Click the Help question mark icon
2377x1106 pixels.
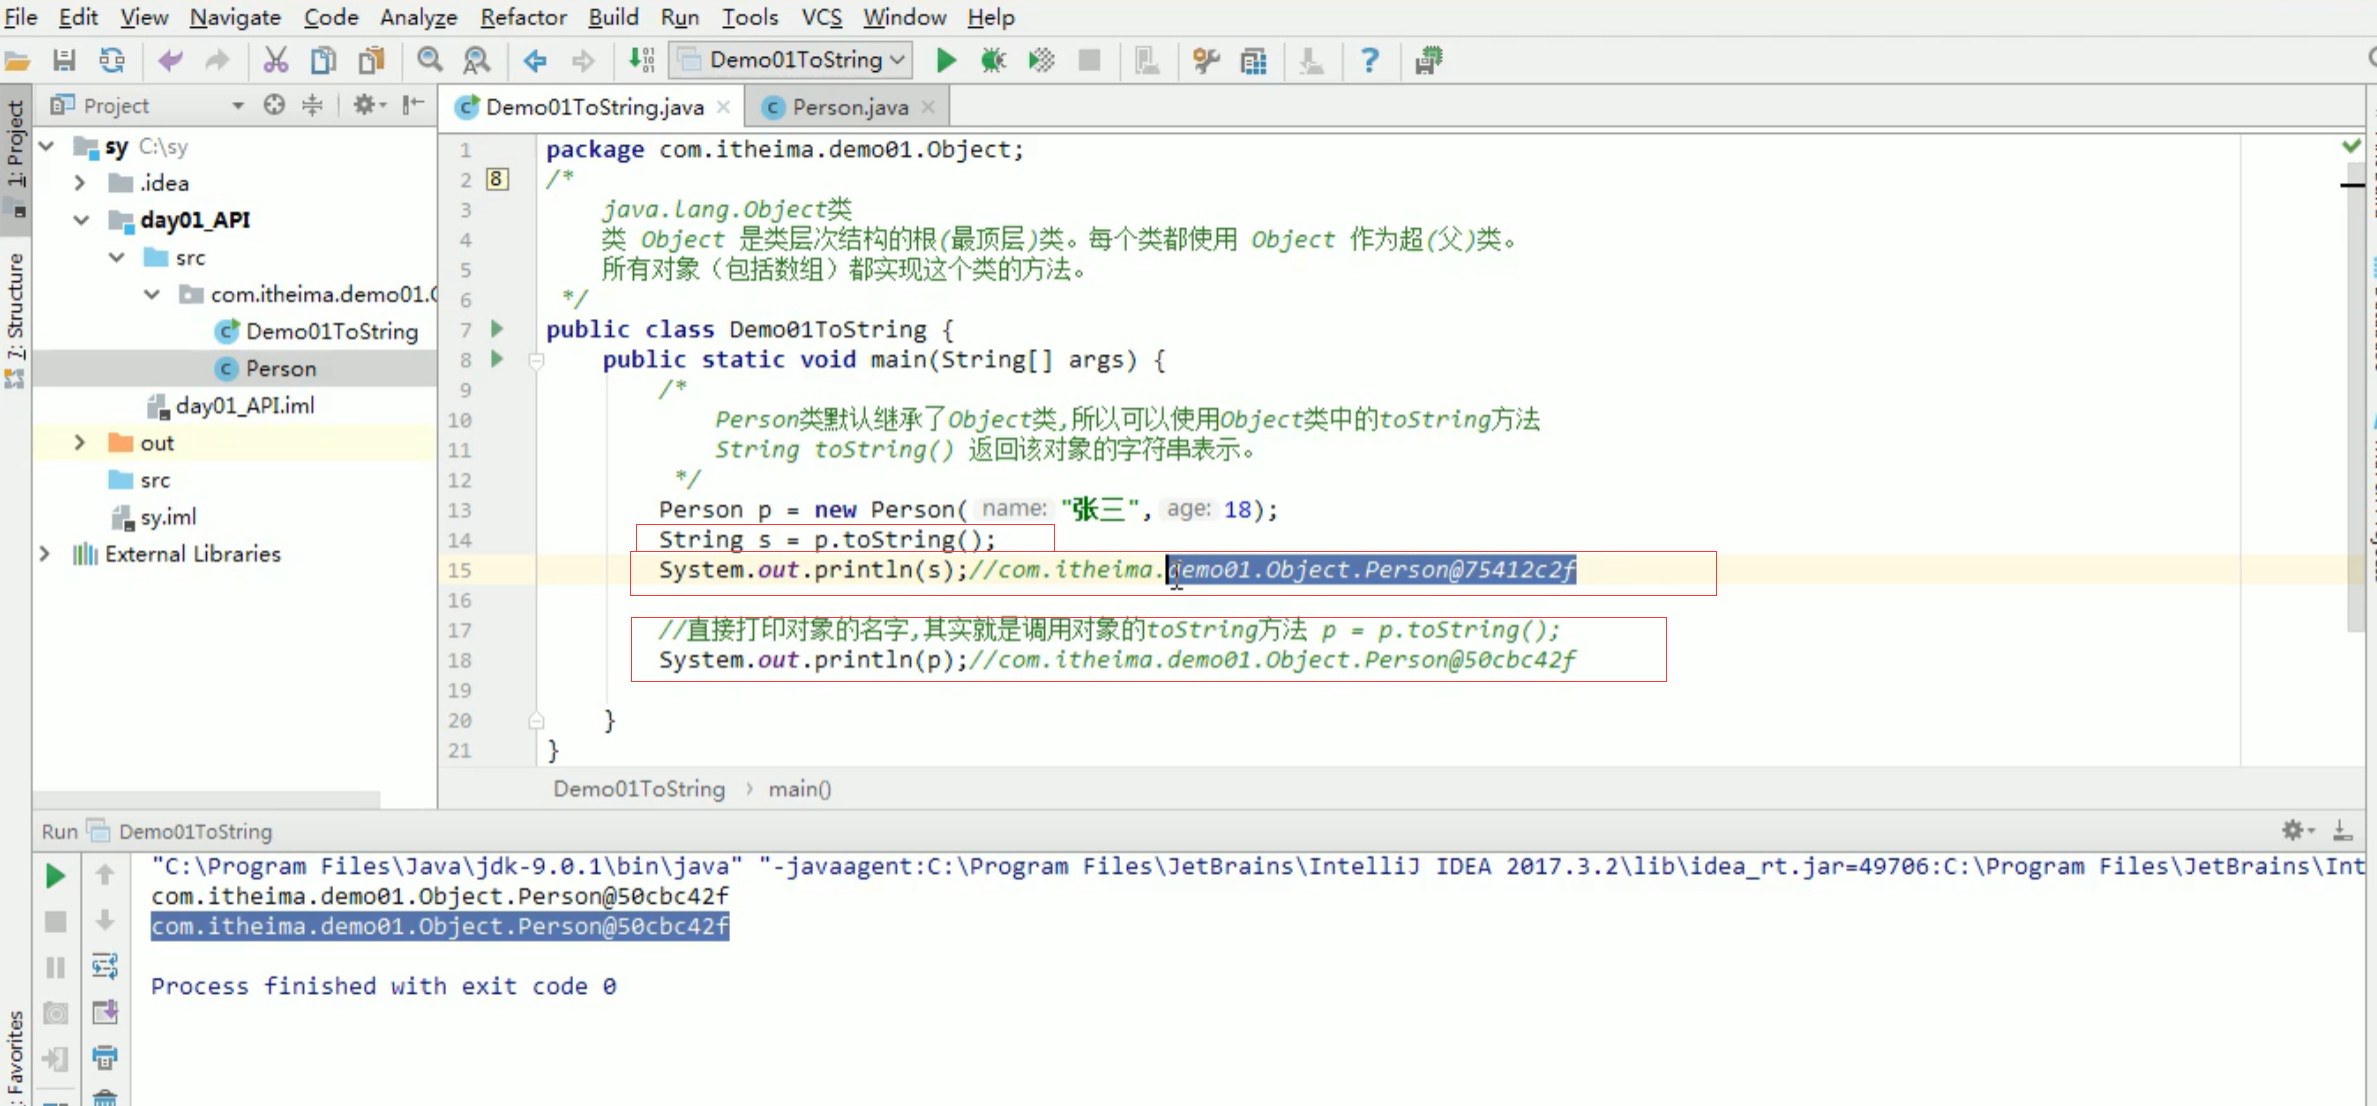1369,61
